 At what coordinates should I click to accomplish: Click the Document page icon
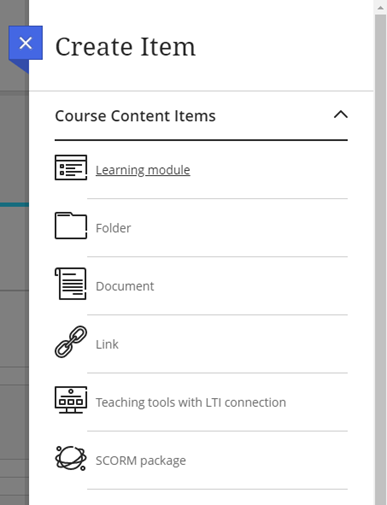[x=71, y=284]
